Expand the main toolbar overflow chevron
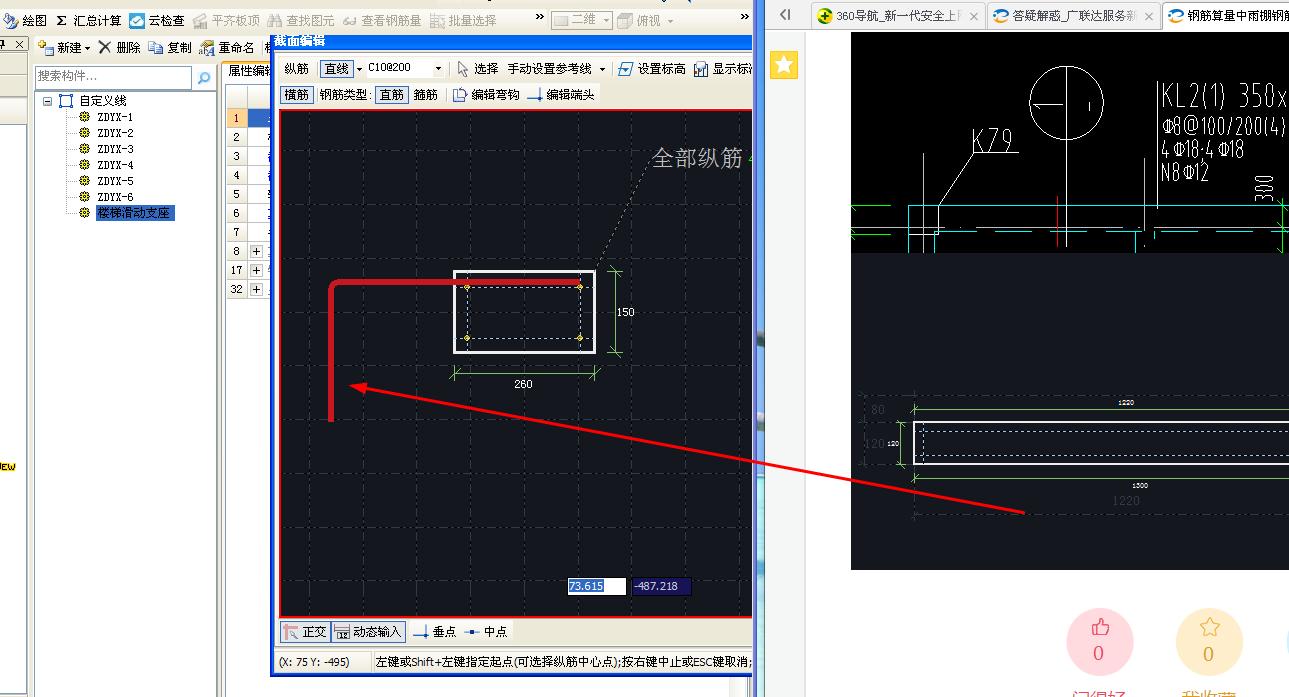 tap(540, 17)
